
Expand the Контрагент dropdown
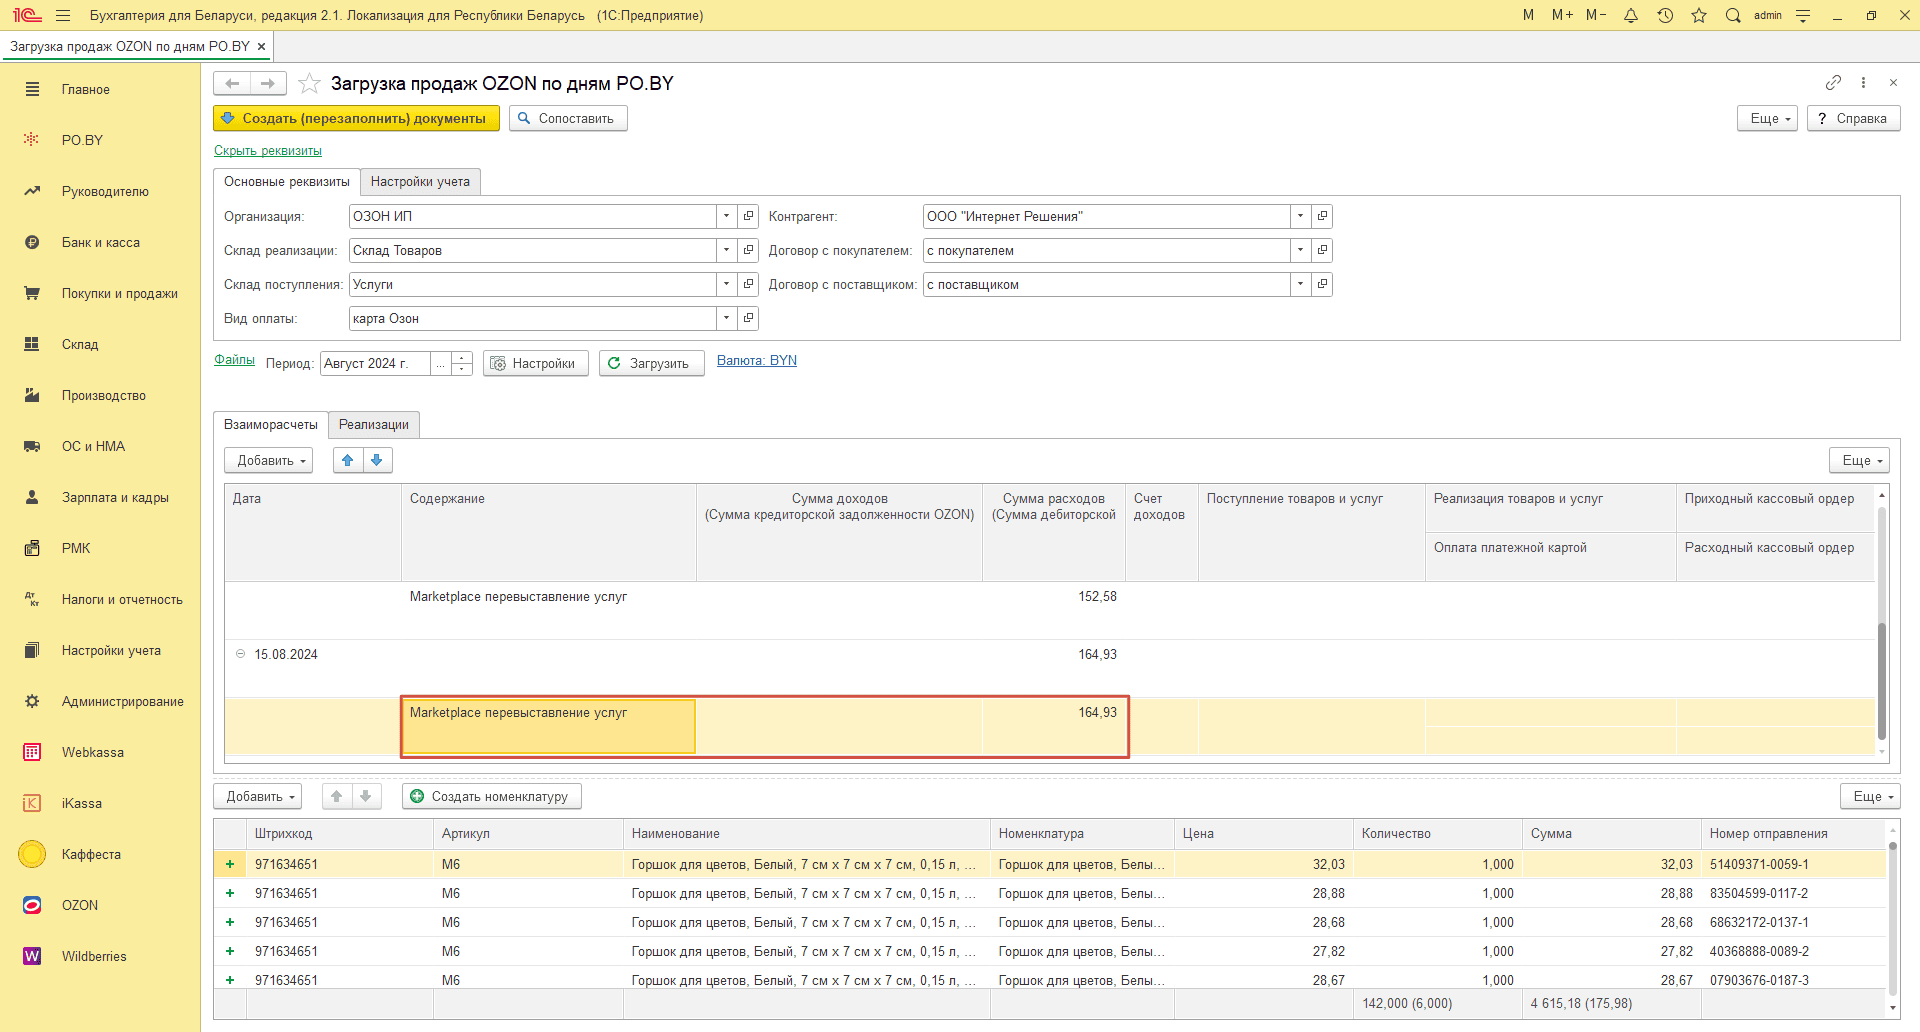1300,216
